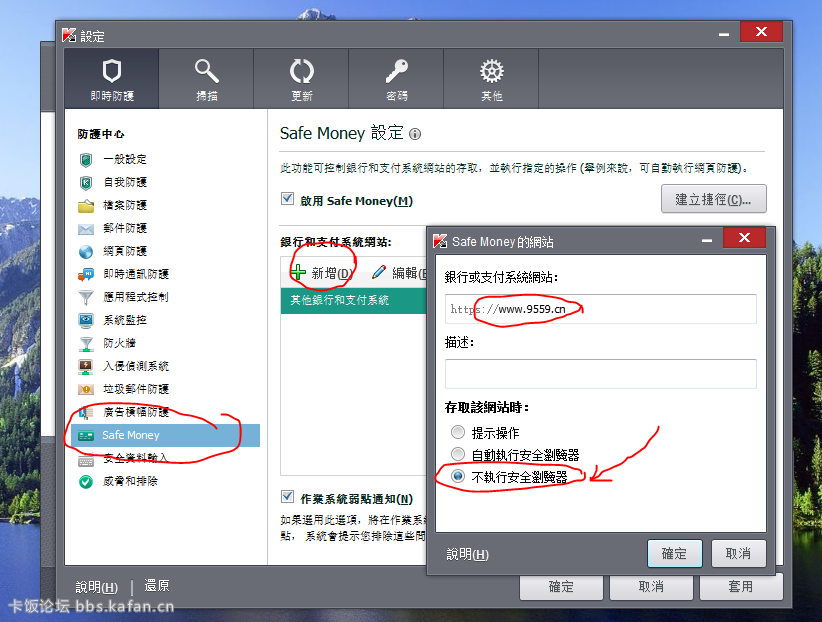Click the 系統監控 monitor icon
822x622 pixels.
pos(86,320)
